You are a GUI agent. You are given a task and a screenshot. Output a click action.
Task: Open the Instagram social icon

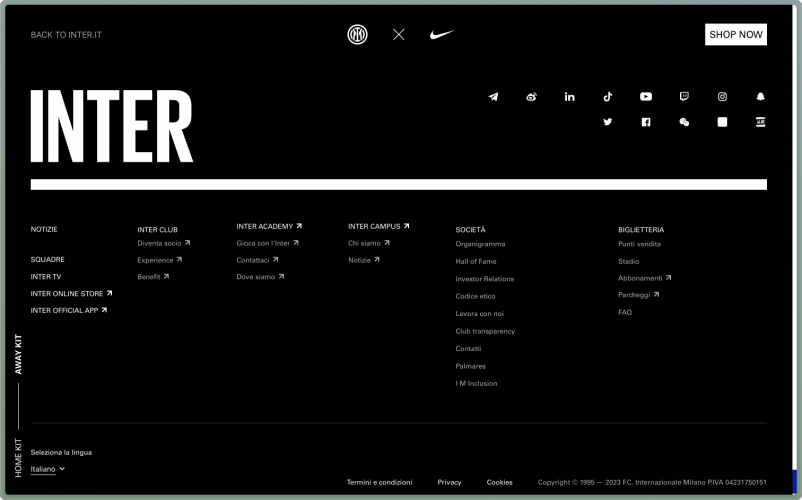[722, 97]
